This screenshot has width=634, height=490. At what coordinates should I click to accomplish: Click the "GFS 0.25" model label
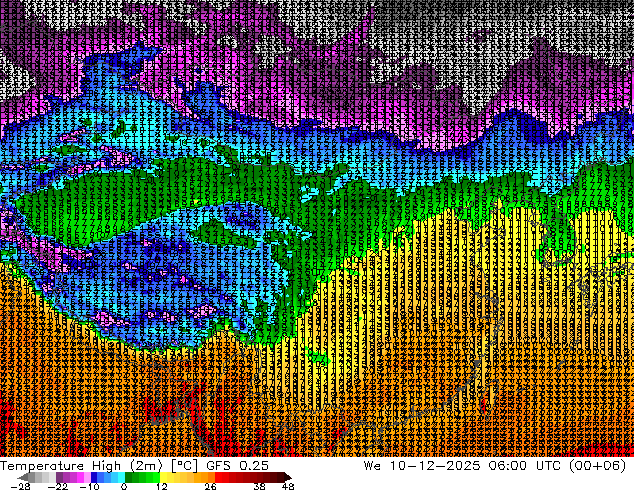[237, 466]
